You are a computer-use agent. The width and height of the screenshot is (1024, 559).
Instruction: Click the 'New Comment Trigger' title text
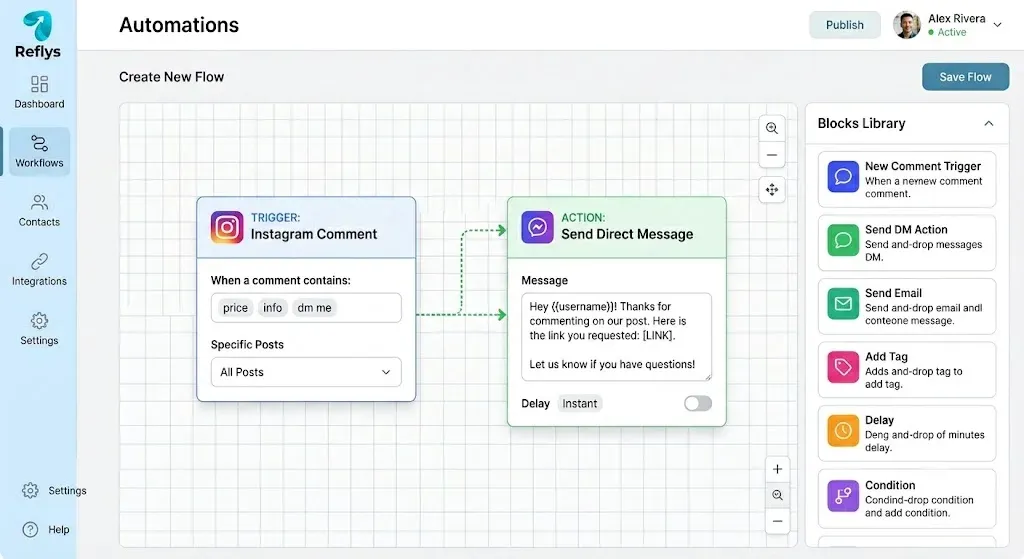[923, 167]
